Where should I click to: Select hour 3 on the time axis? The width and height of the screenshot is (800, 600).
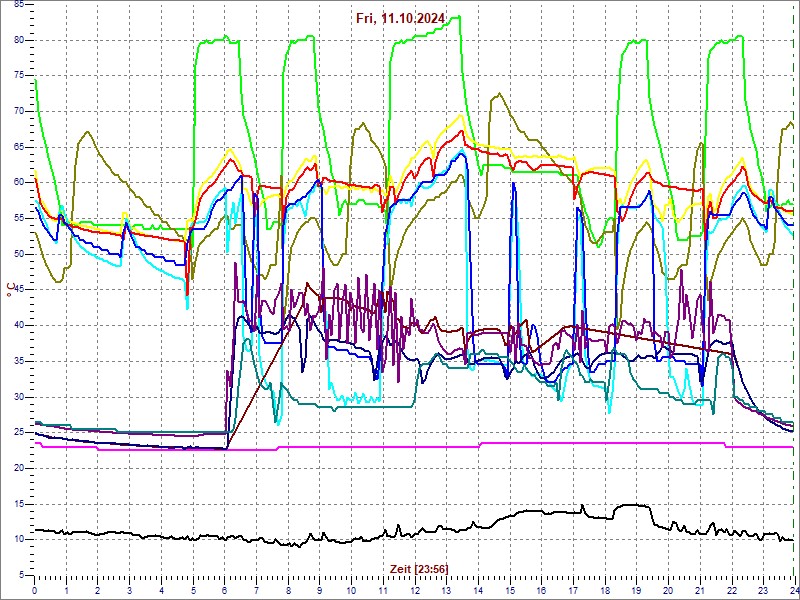pos(130,590)
